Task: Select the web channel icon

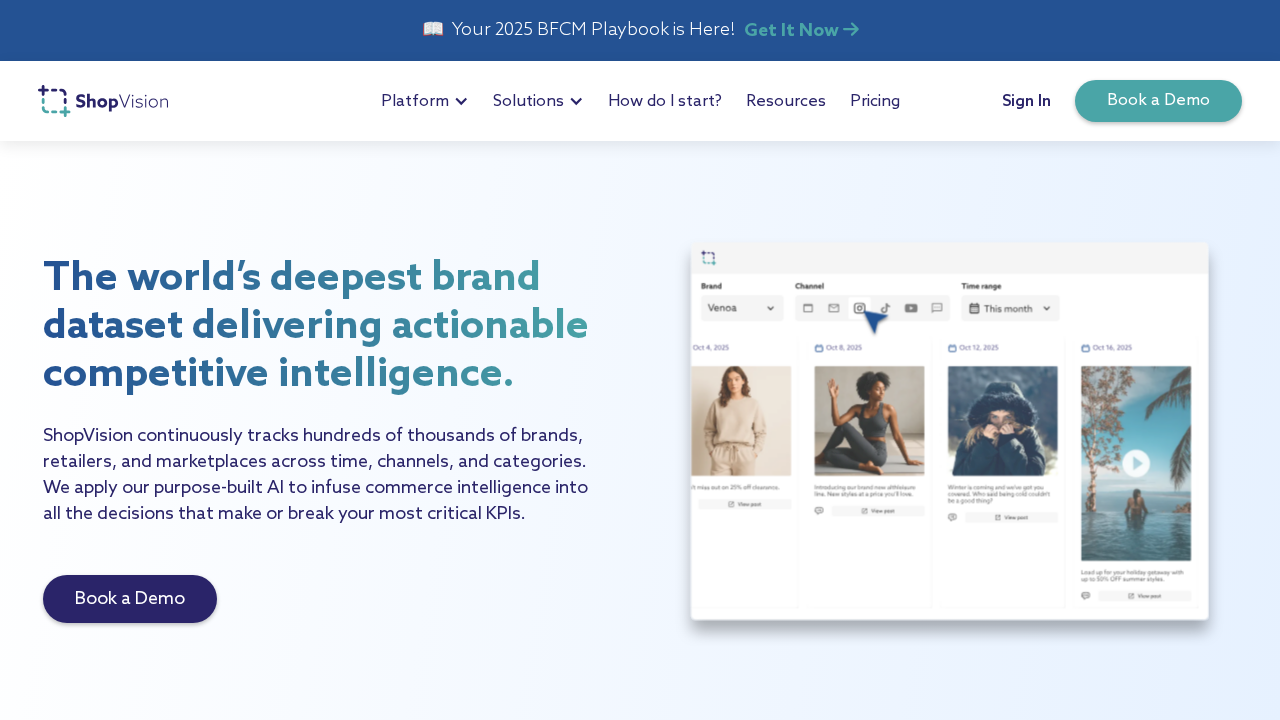Action: [809, 308]
